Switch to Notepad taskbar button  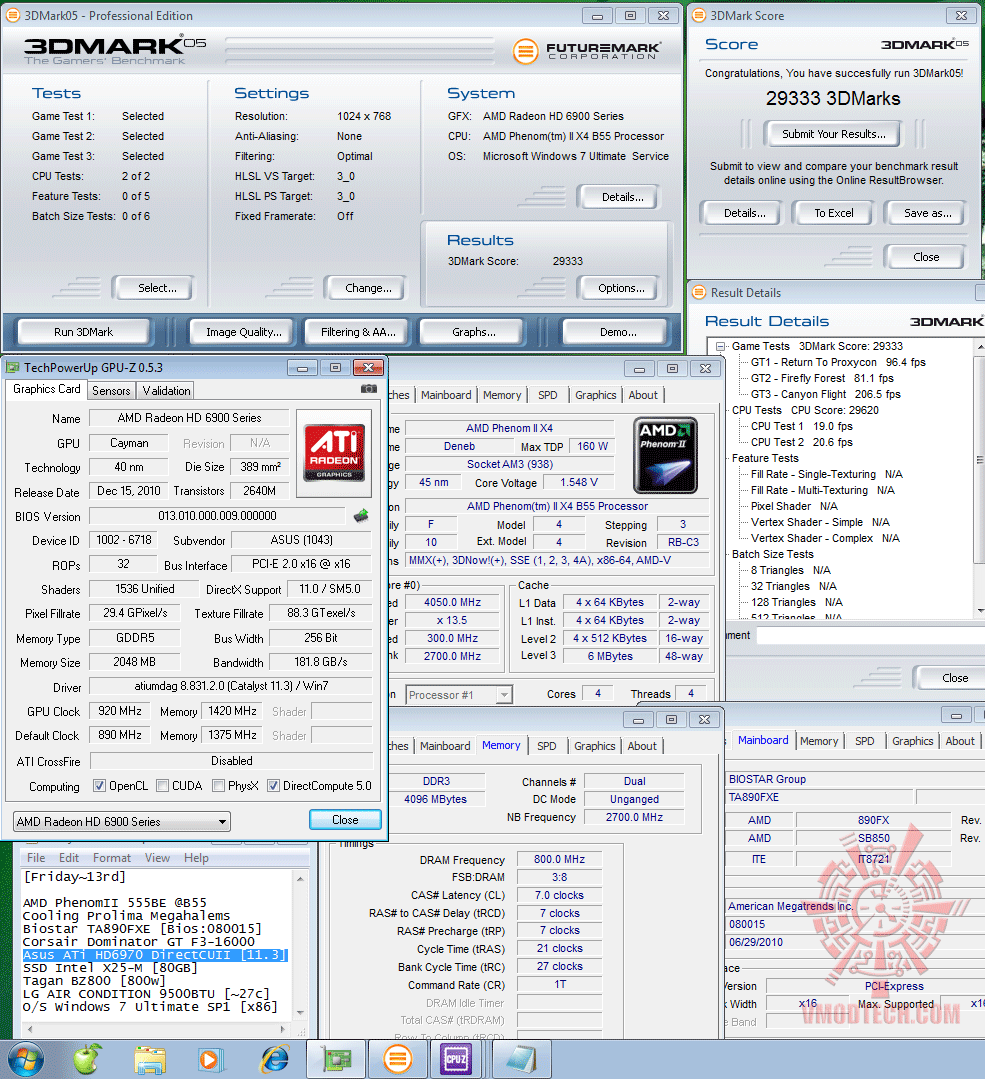(x=521, y=1059)
